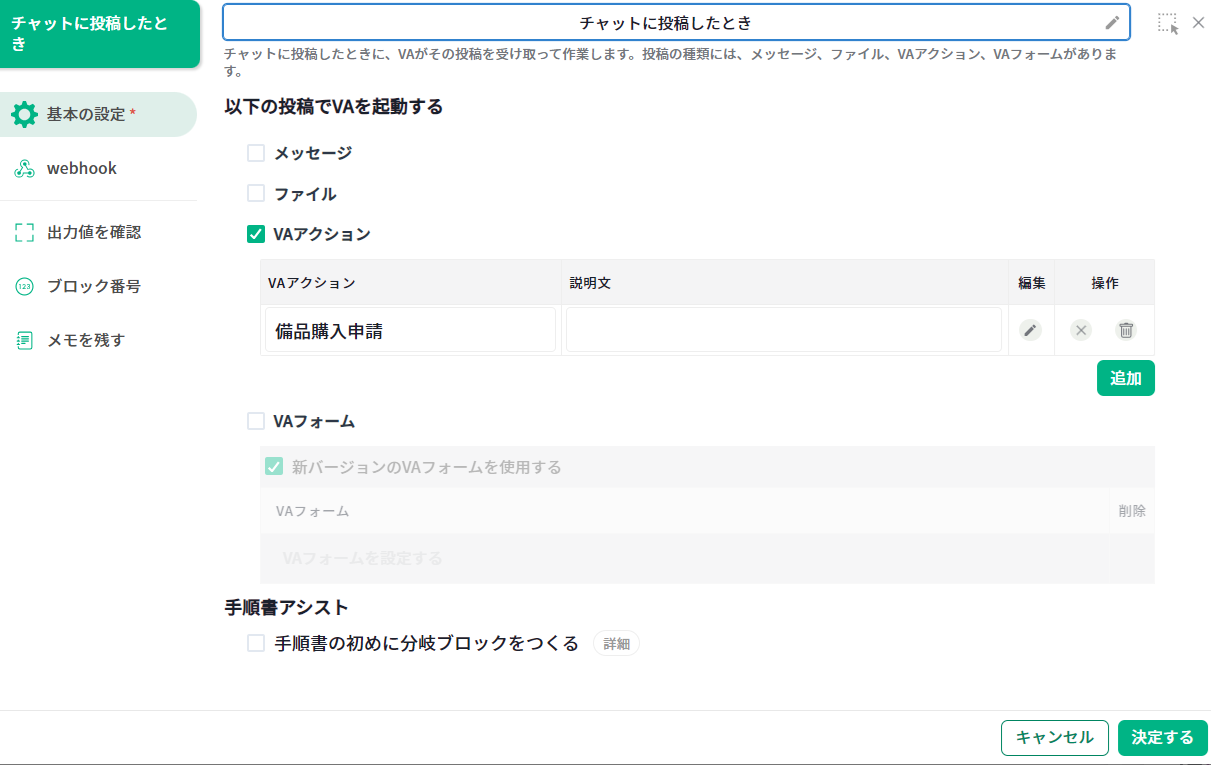Click the 備品購入申請 VAアクション name field
This screenshot has width=1211, height=765.
(410, 330)
